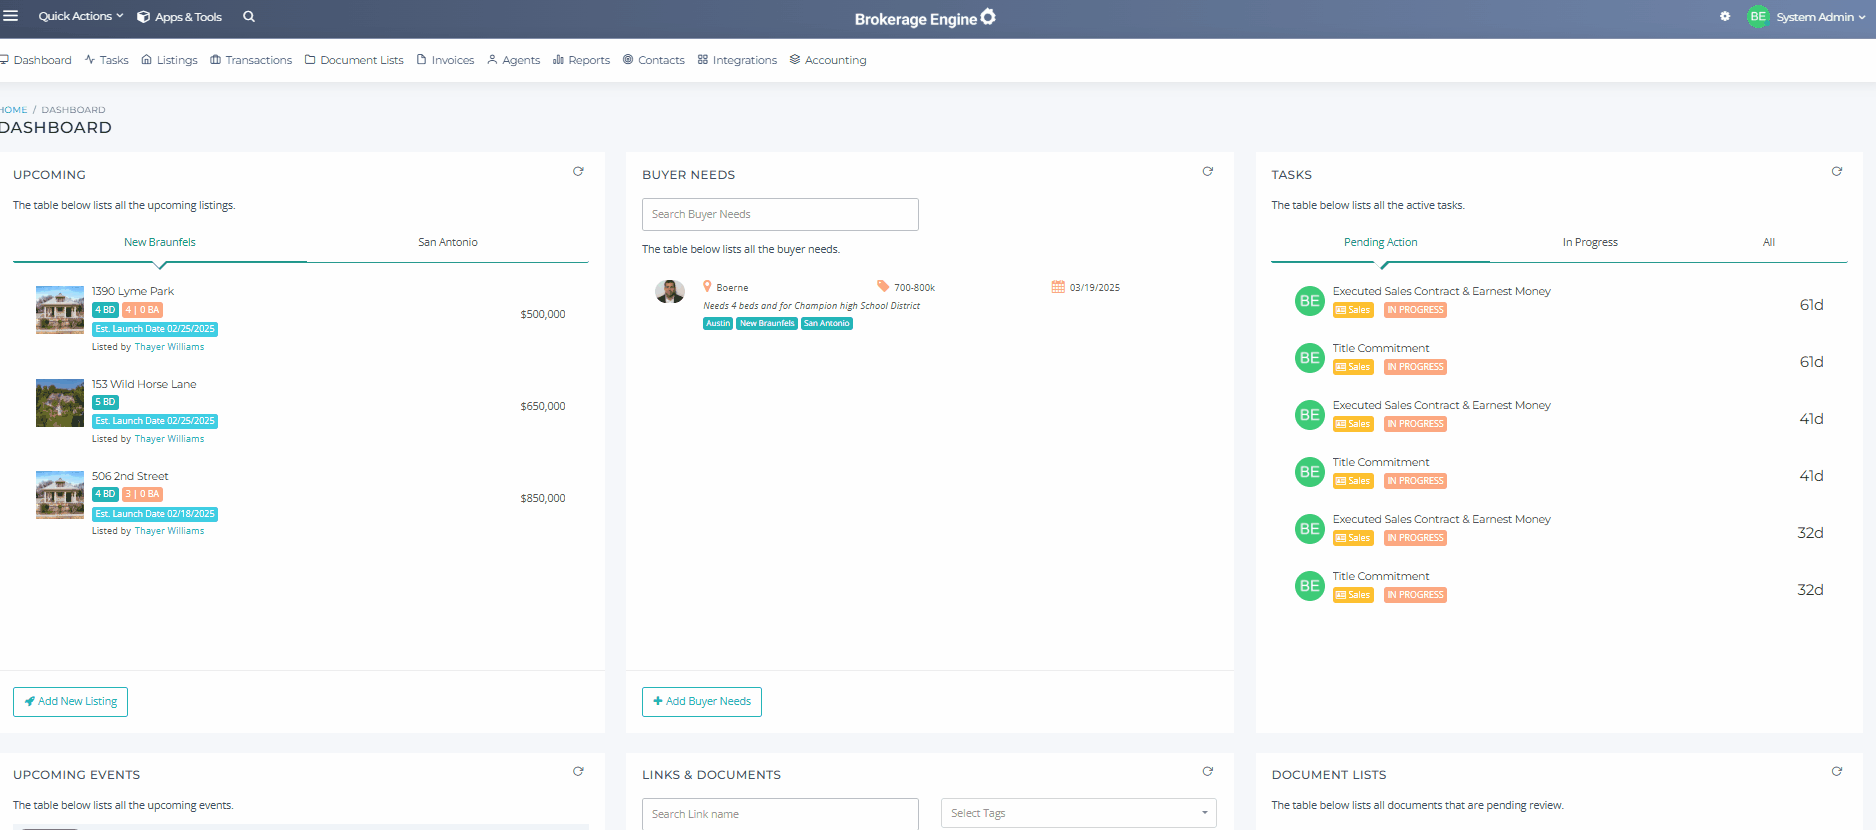Screen dimensions: 1876x830
Task: Click the HOME breadcrumb link
Action: point(14,110)
